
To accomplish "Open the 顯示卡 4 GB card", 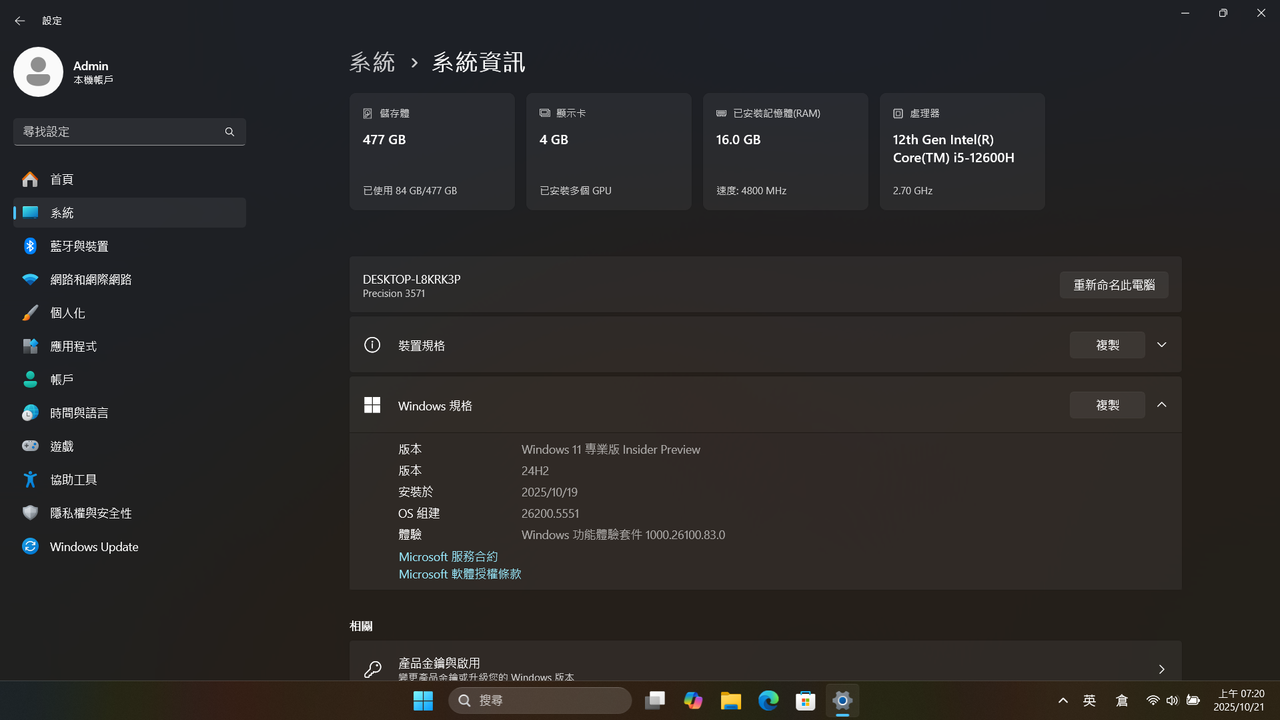I will coord(609,151).
